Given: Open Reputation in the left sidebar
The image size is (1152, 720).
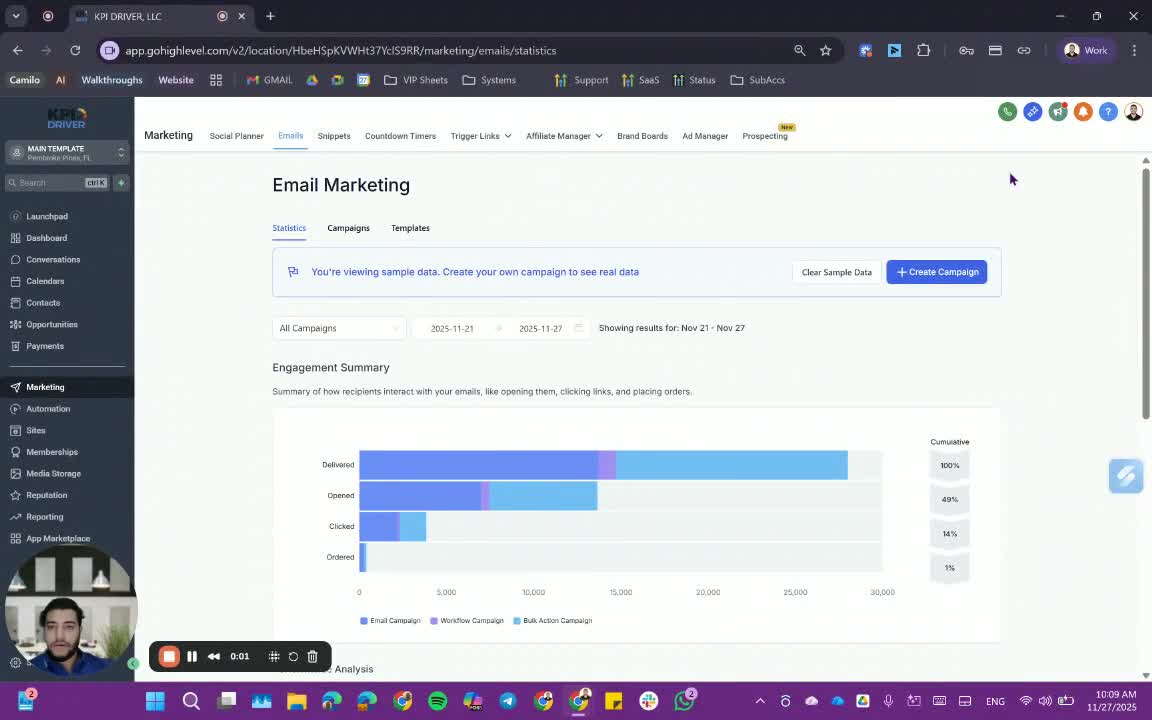Looking at the screenshot, I should [x=46, y=495].
